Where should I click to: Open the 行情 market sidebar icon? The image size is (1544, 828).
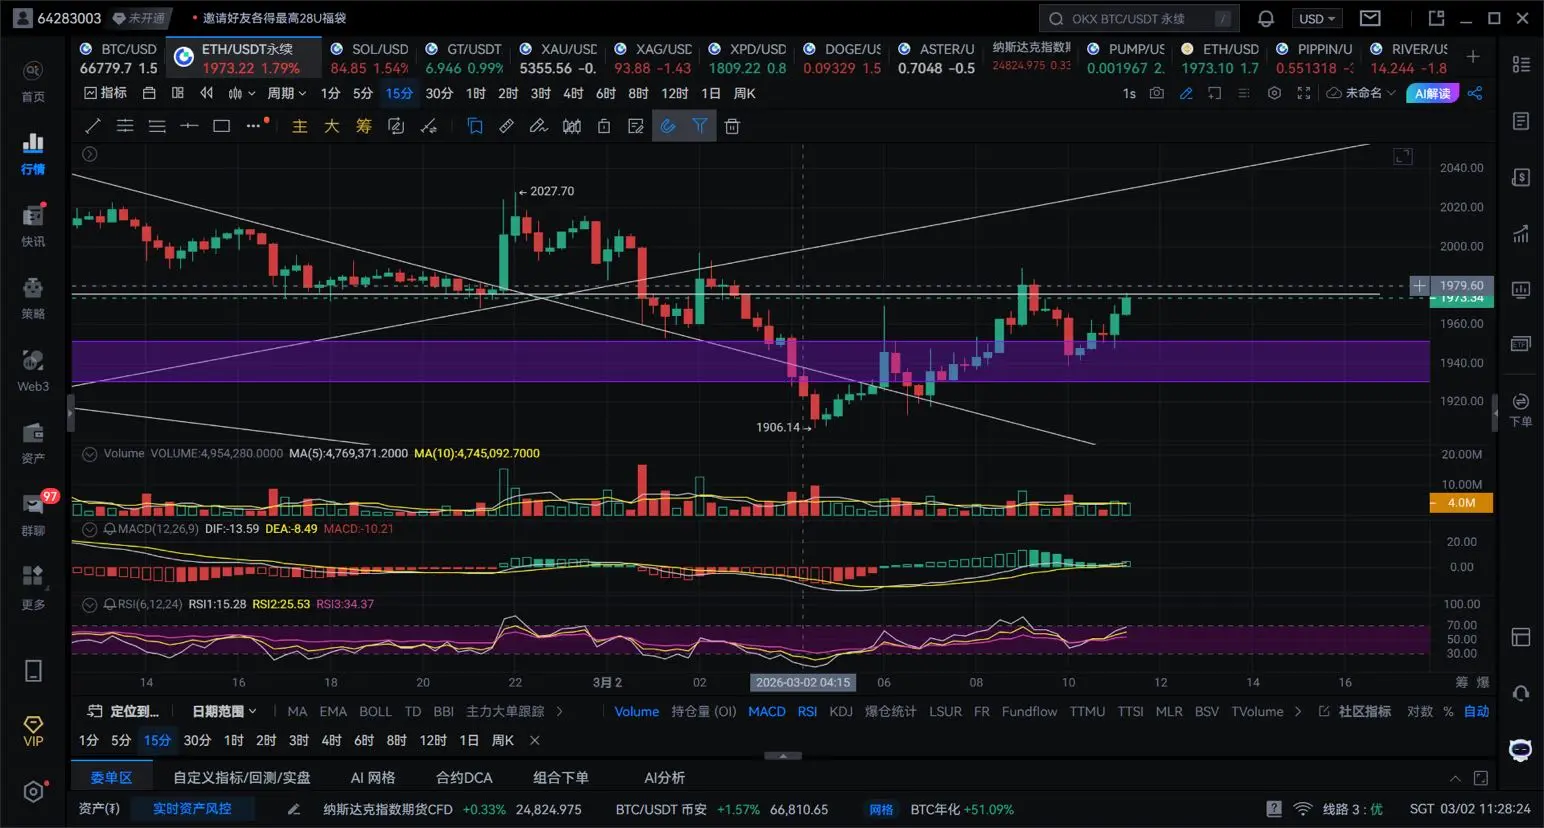33,153
